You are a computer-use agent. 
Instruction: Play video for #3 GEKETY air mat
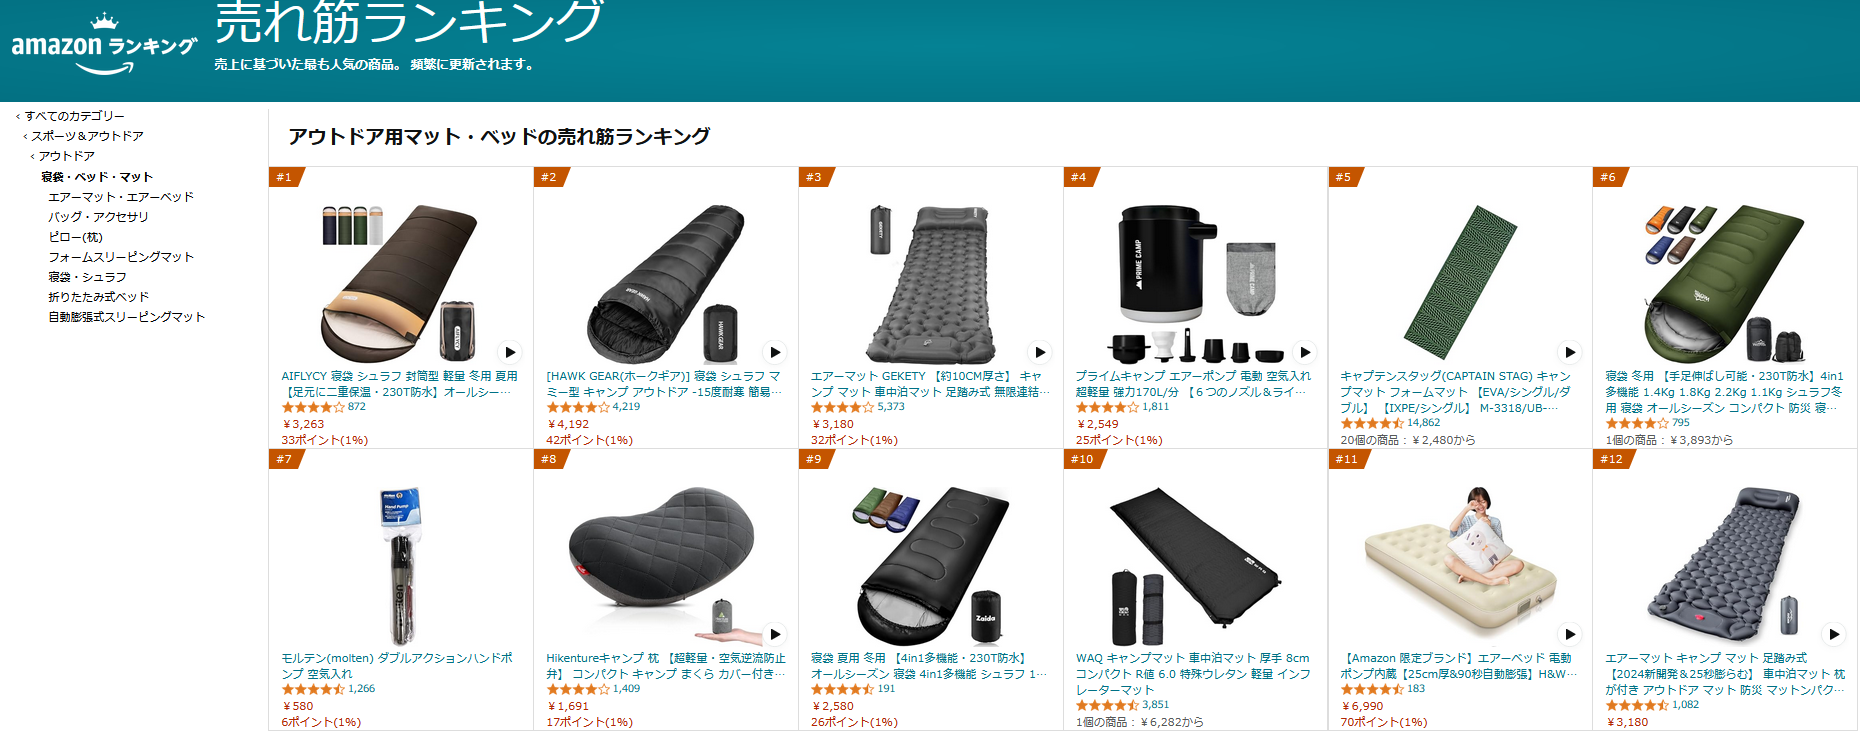pyautogui.click(x=1040, y=352)
